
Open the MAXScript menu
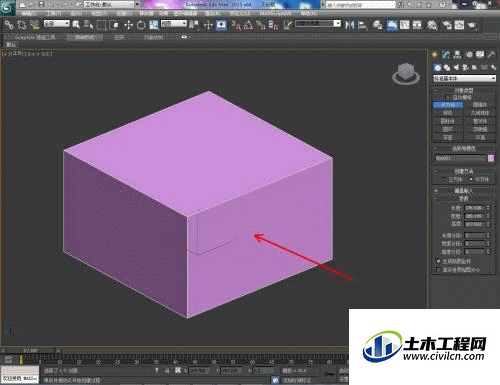(x=275, y=14)
